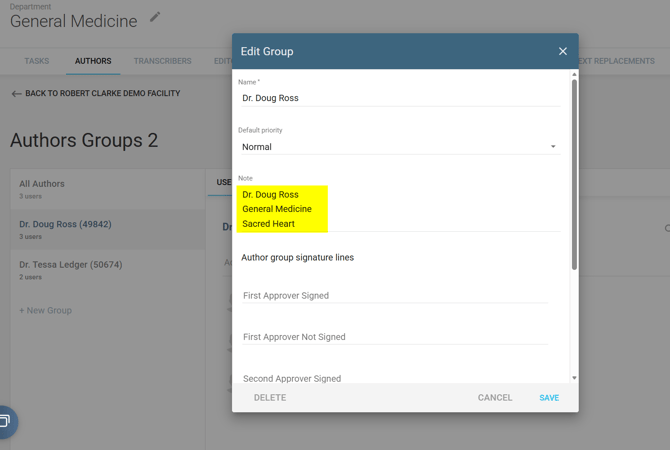This screenshot has width=670, height=450.
Task: Click the Name field containing Dr. Doug Ross
Action: coord(399,98)
